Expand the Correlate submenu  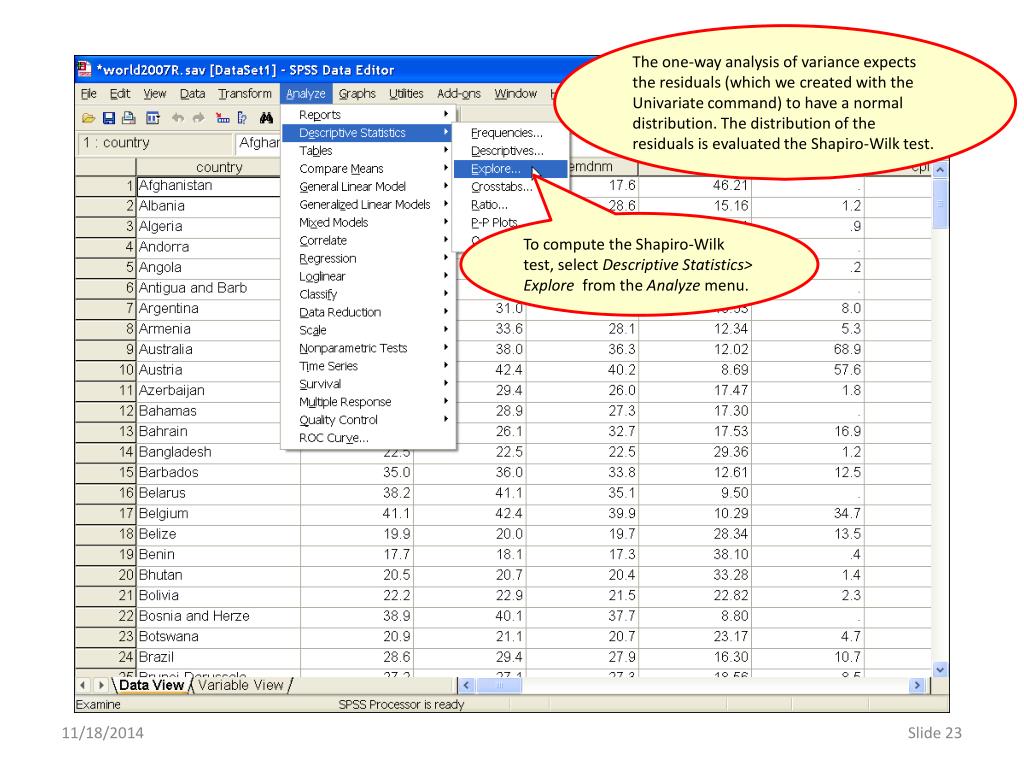(x=368, y=240)
